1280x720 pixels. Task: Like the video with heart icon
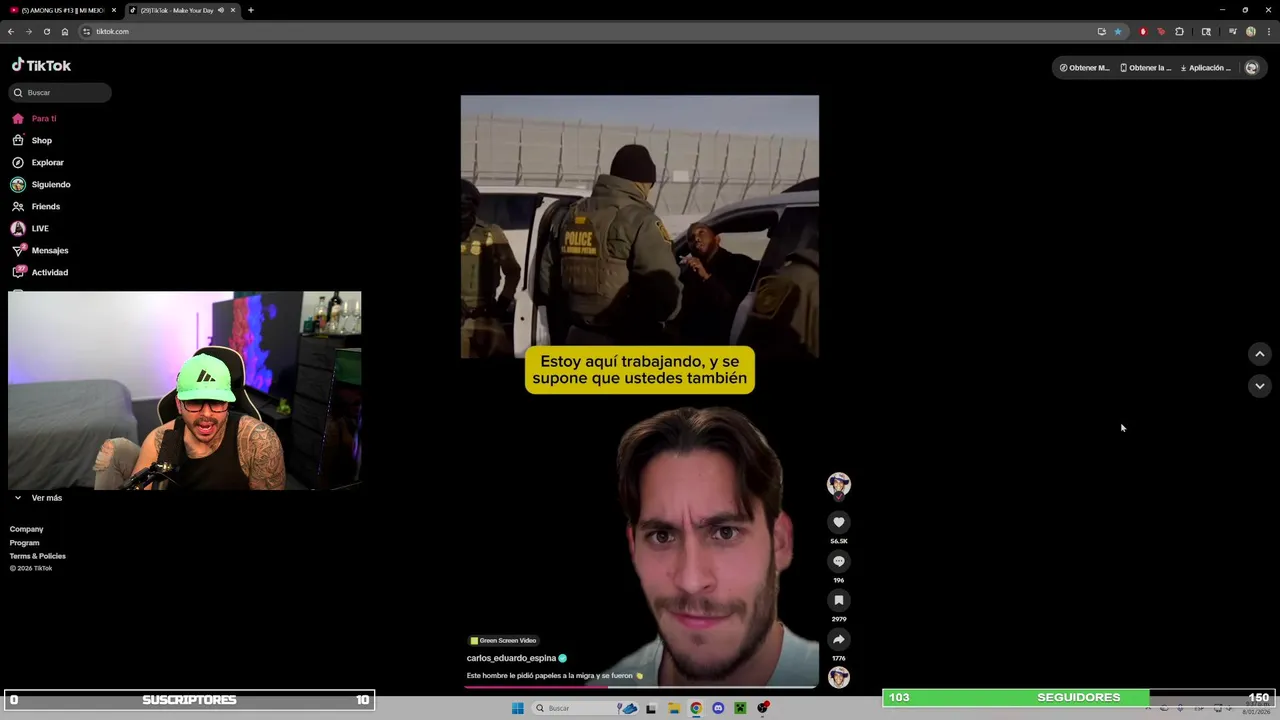[839, 522]
